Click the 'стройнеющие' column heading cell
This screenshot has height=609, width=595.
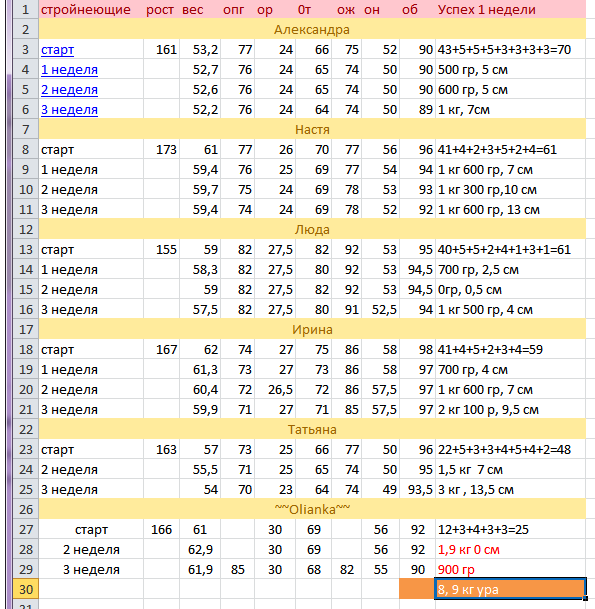point(91,9)
